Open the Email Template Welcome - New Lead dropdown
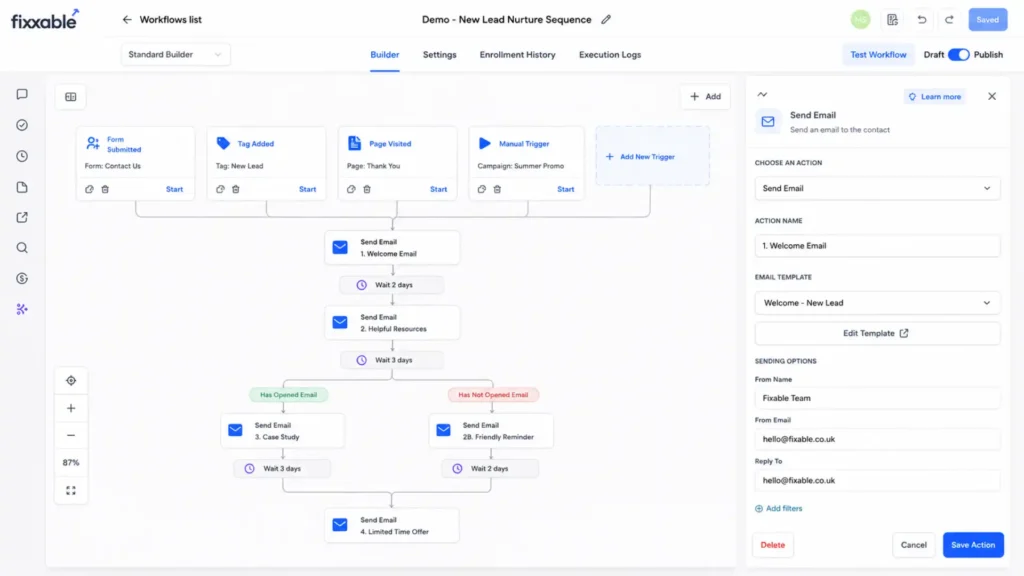Screen dimensions: 1024x576 tap(877, 303)
